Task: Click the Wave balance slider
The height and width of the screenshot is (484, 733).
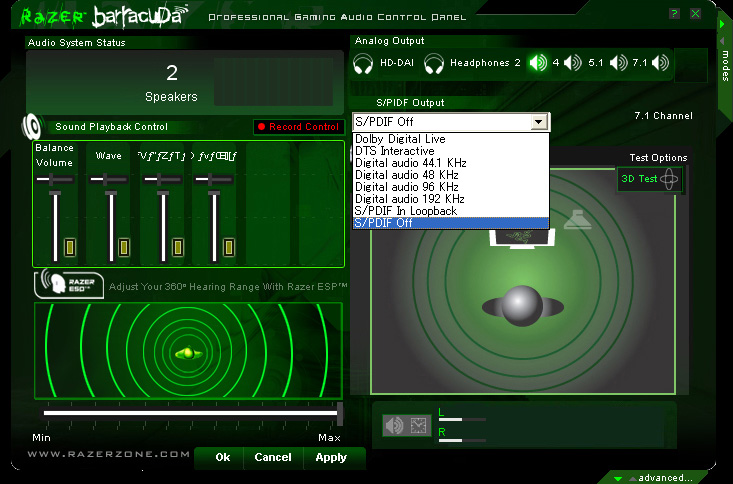Action: [x=108, y=179]
